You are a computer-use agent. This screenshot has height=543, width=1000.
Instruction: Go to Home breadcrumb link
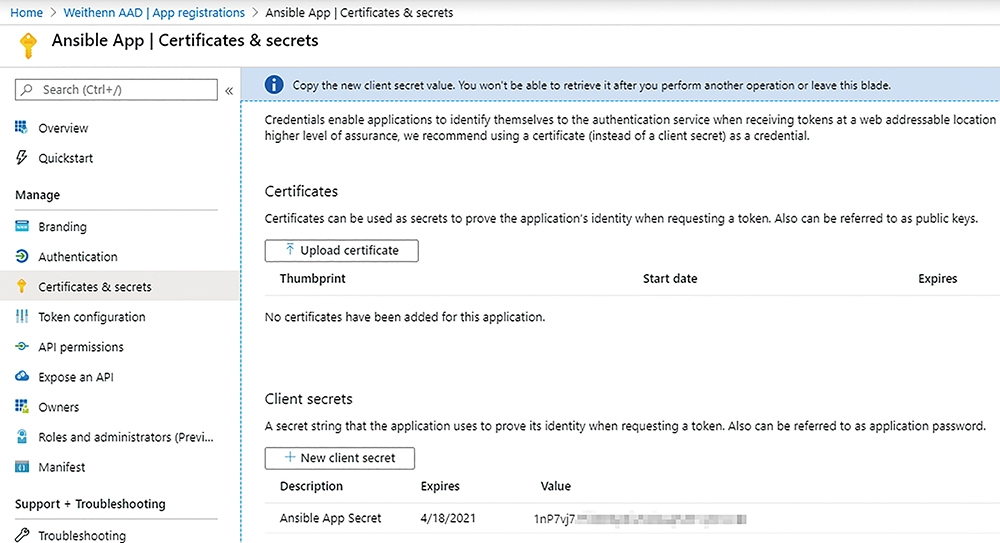click(26, 12)
